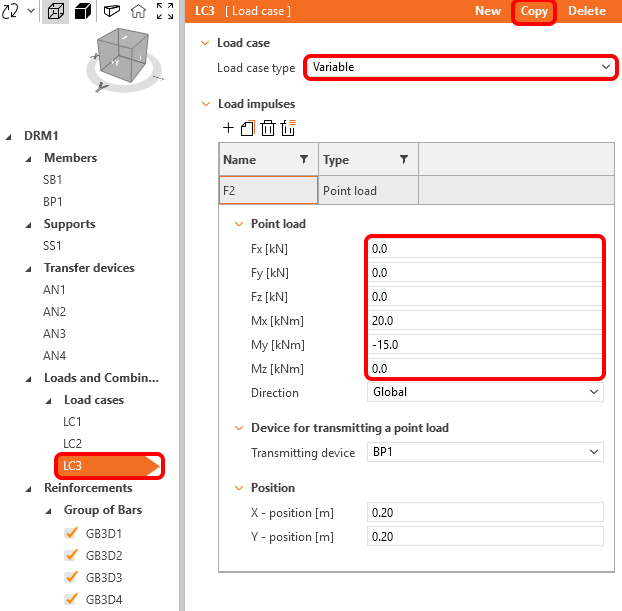This screenshot has width=622, height=611.
Task: Collapse the Point load section
Action: [239, 224]
